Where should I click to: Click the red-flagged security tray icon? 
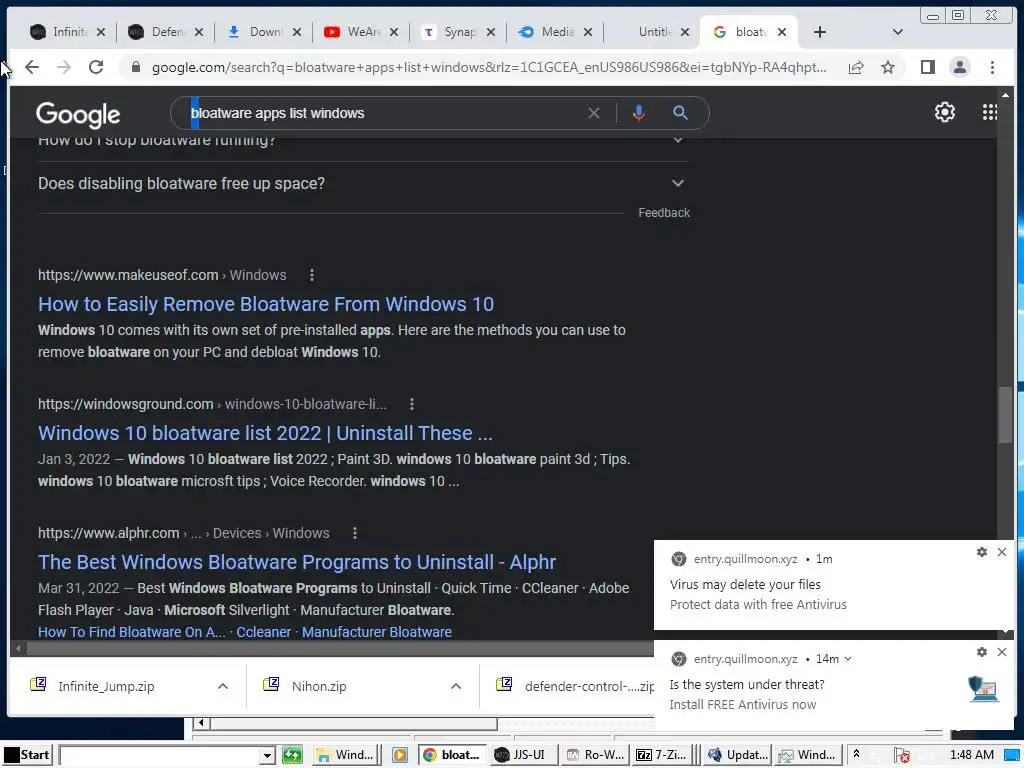pyautogui.click(x=902, y=756)
